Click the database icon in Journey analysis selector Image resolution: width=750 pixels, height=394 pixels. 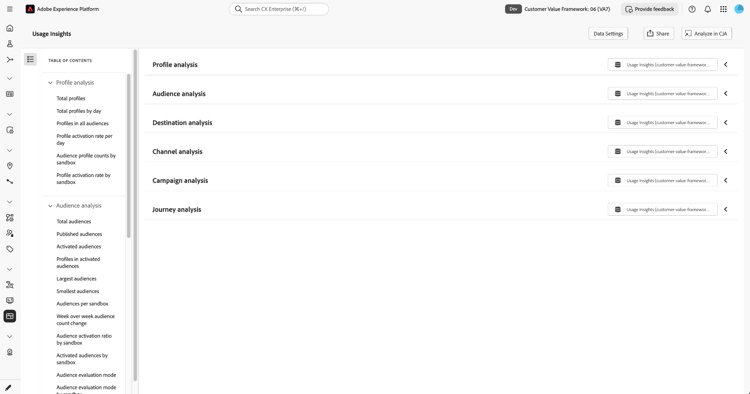[618, 209]
